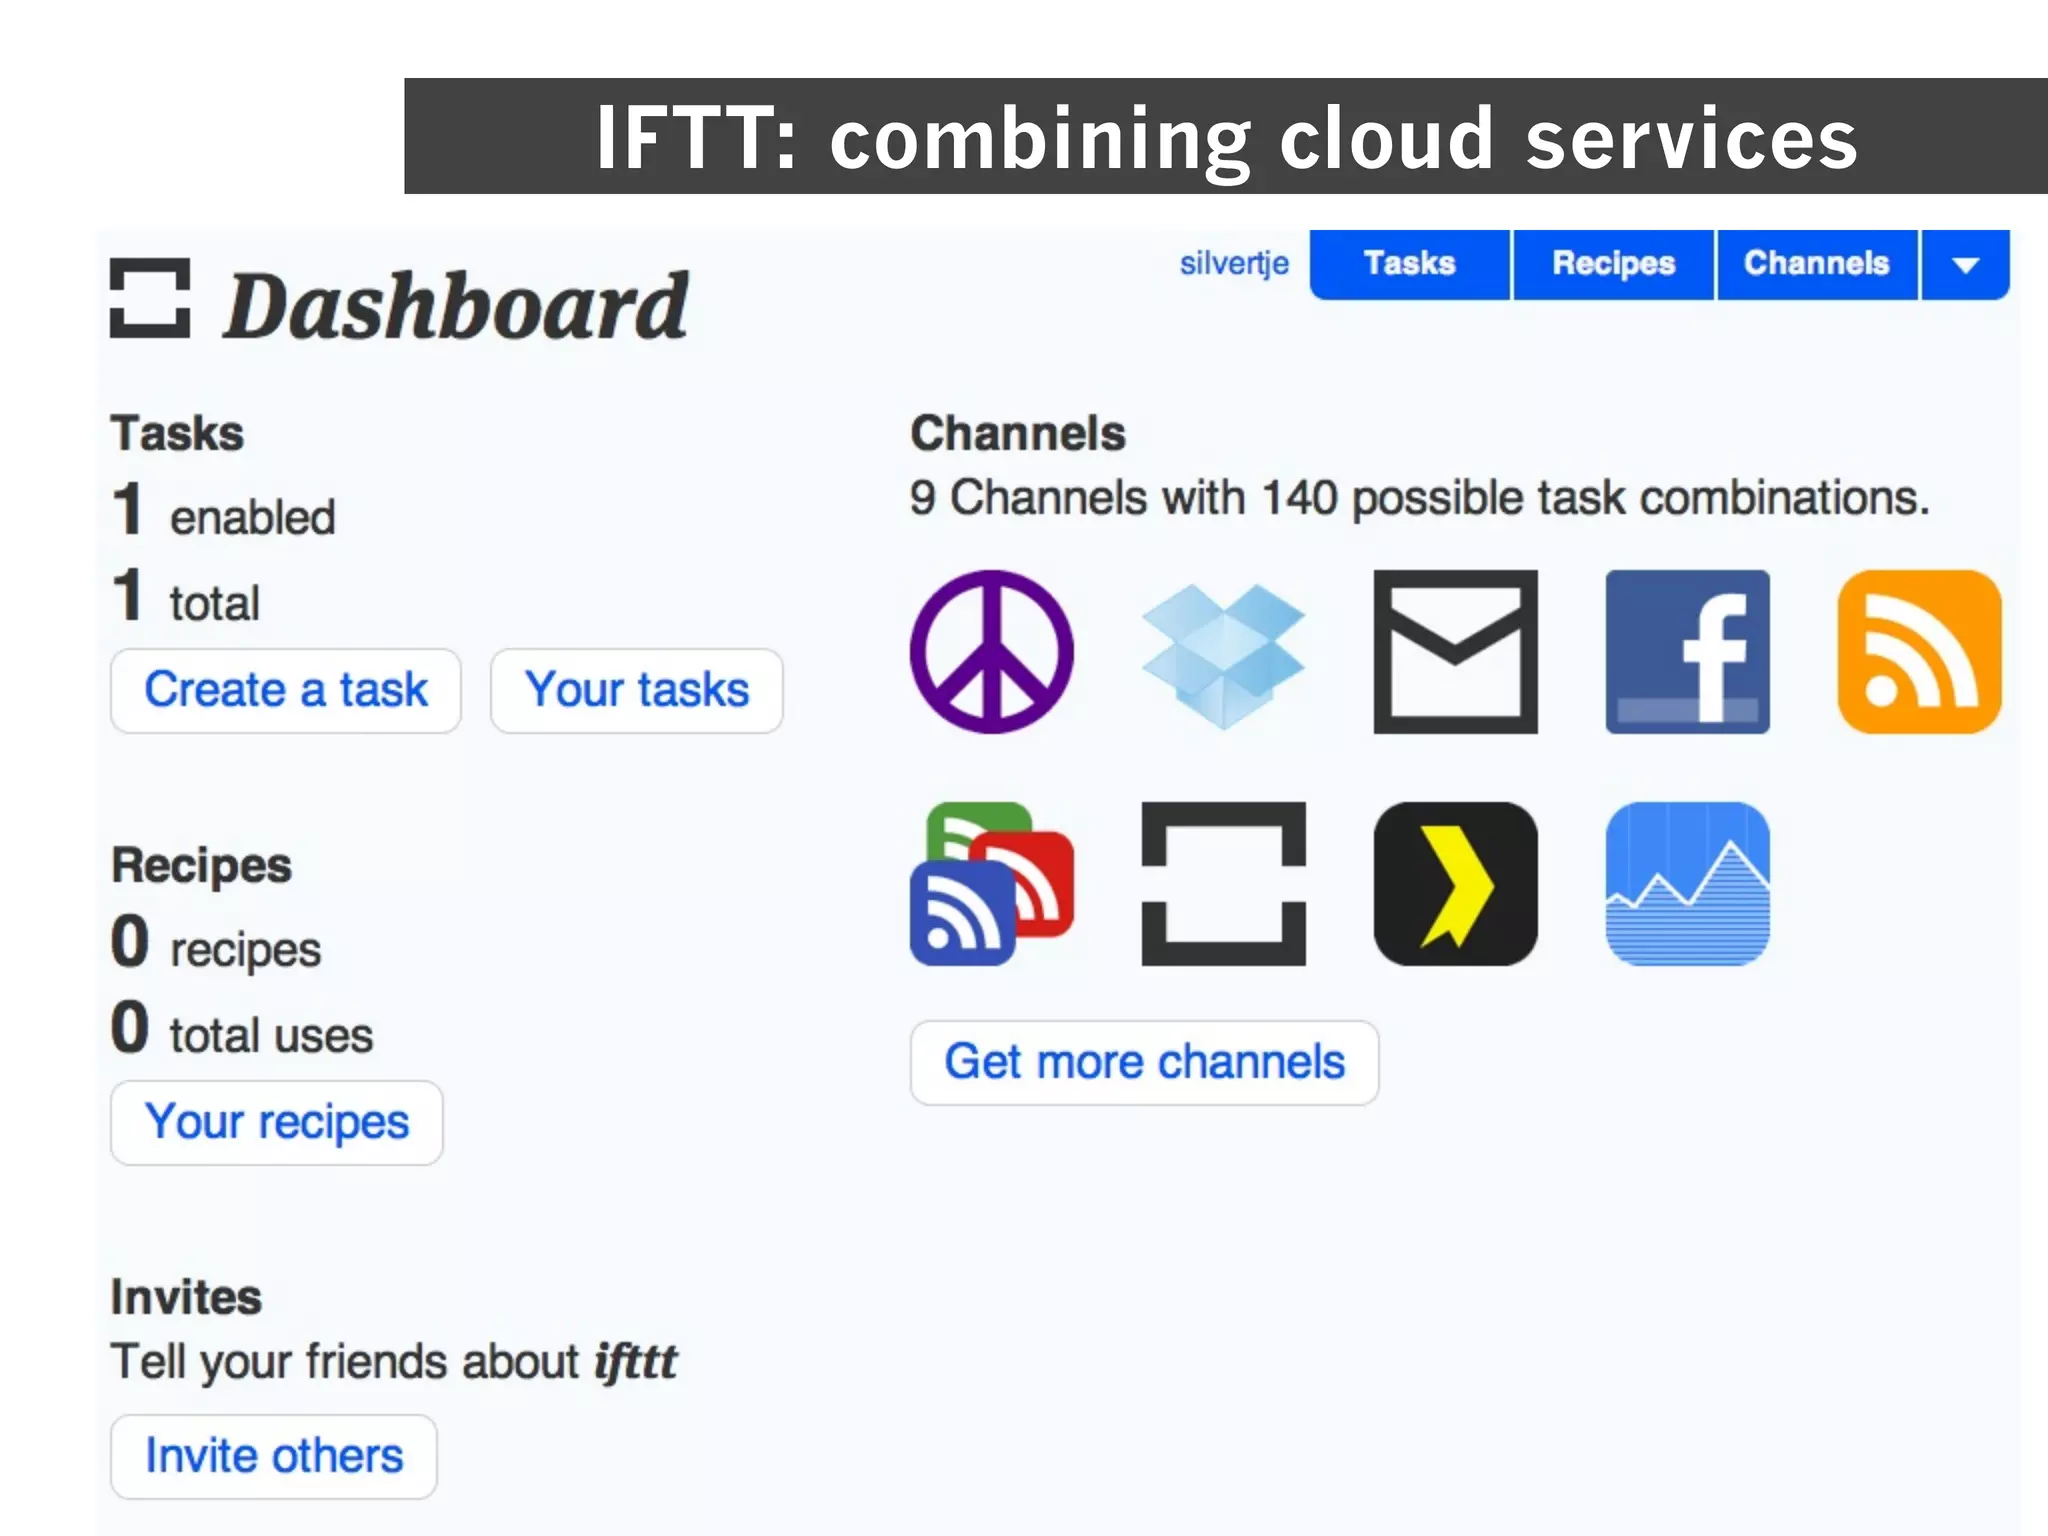
Task: Click the '1 enabled' tasks count
Action: click(223, 511)
